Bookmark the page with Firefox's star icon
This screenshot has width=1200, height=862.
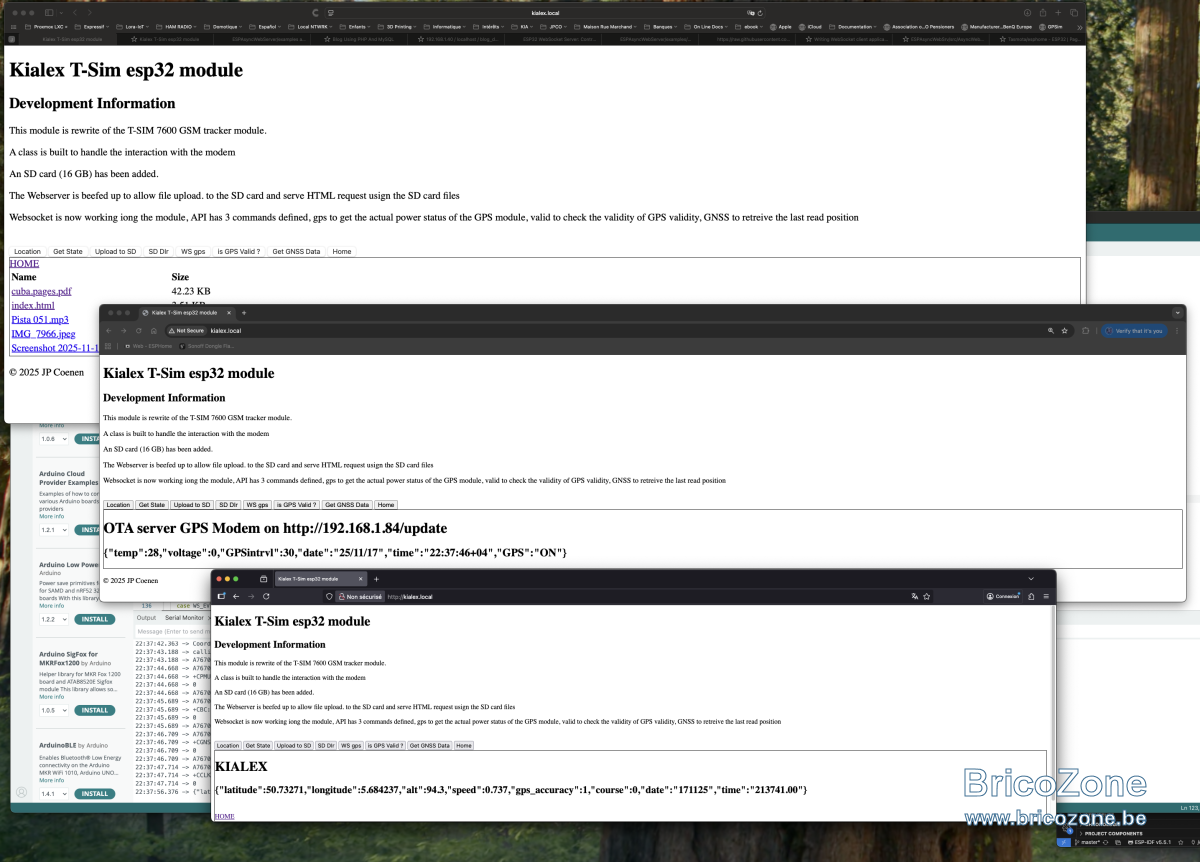click(927, 596)
